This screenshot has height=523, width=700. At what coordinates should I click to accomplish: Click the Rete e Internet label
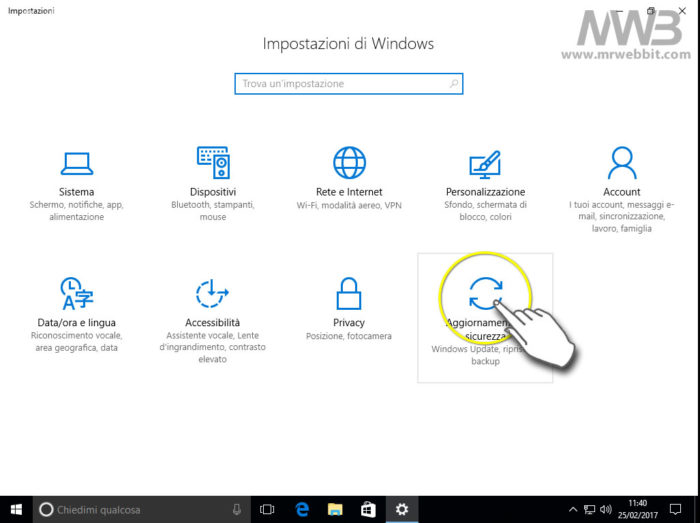(x=349, y=192)
